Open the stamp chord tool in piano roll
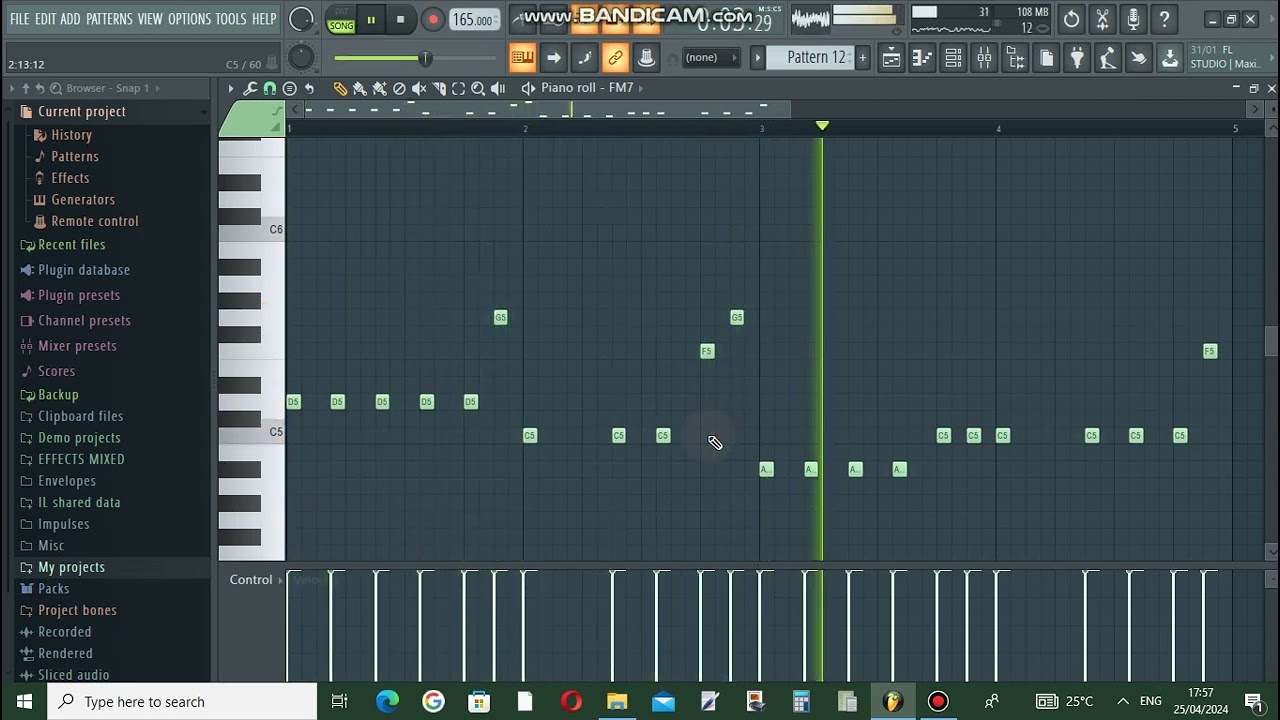This screenshot has height=720, width=1280. pyautogui.click(x=289, y=88)
